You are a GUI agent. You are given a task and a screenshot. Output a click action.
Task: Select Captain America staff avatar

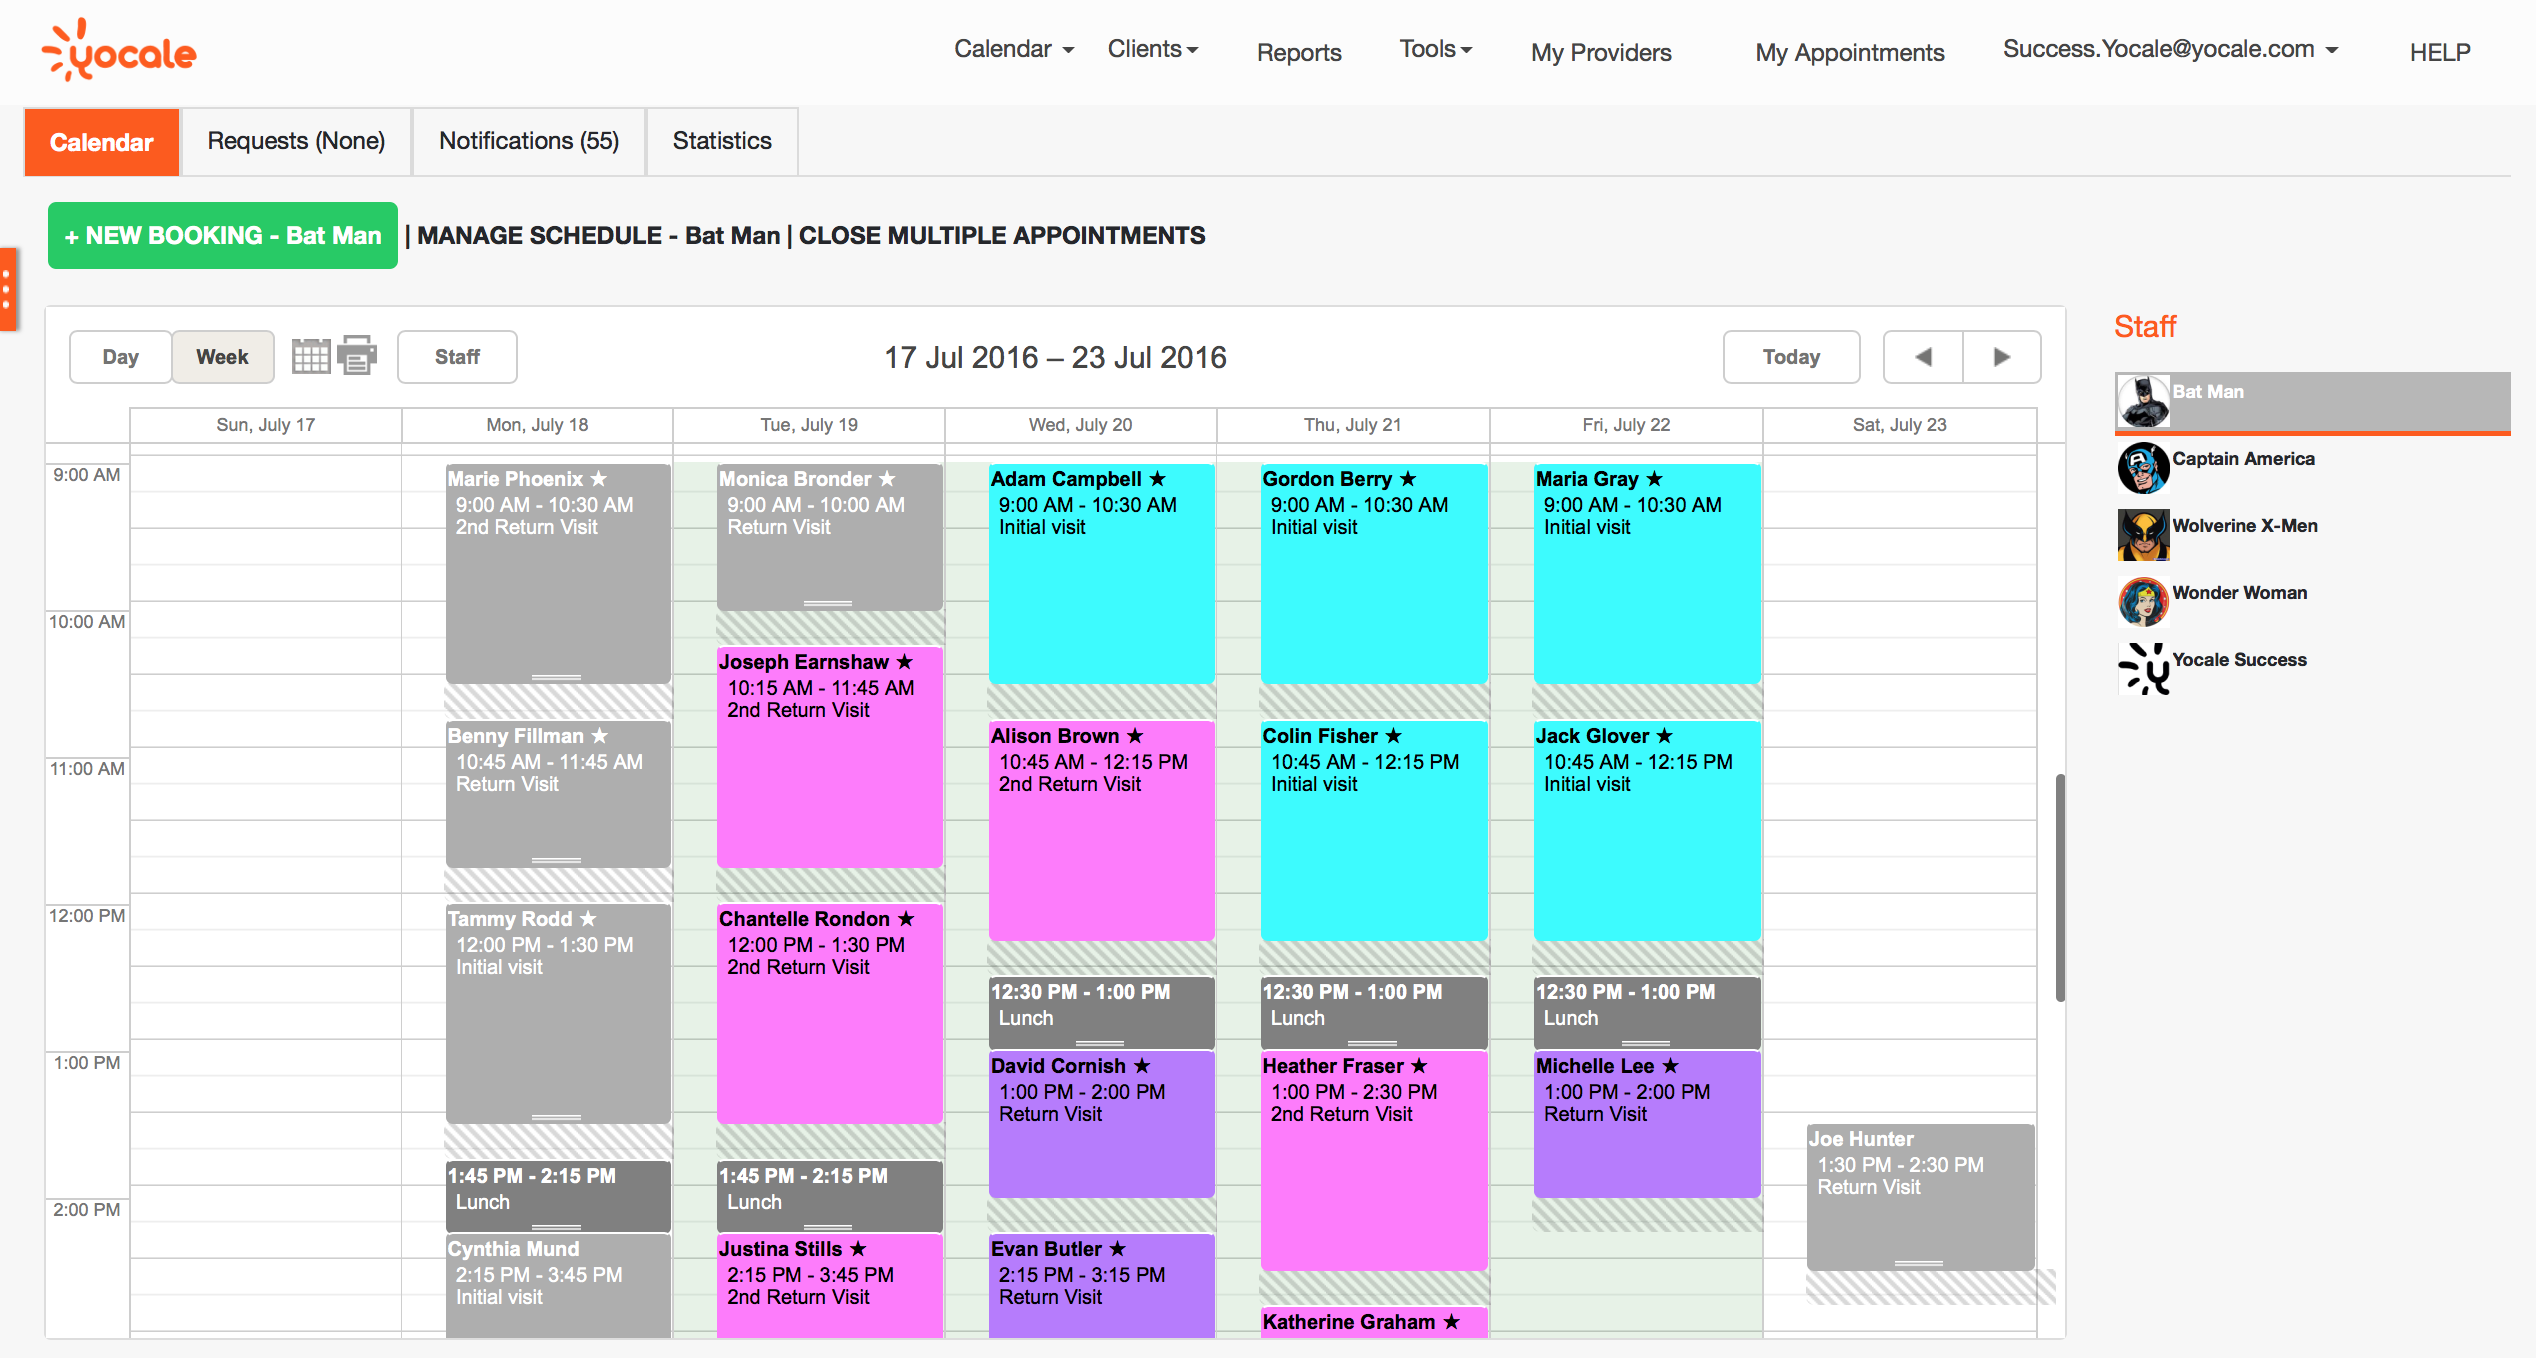[2142, 467]
